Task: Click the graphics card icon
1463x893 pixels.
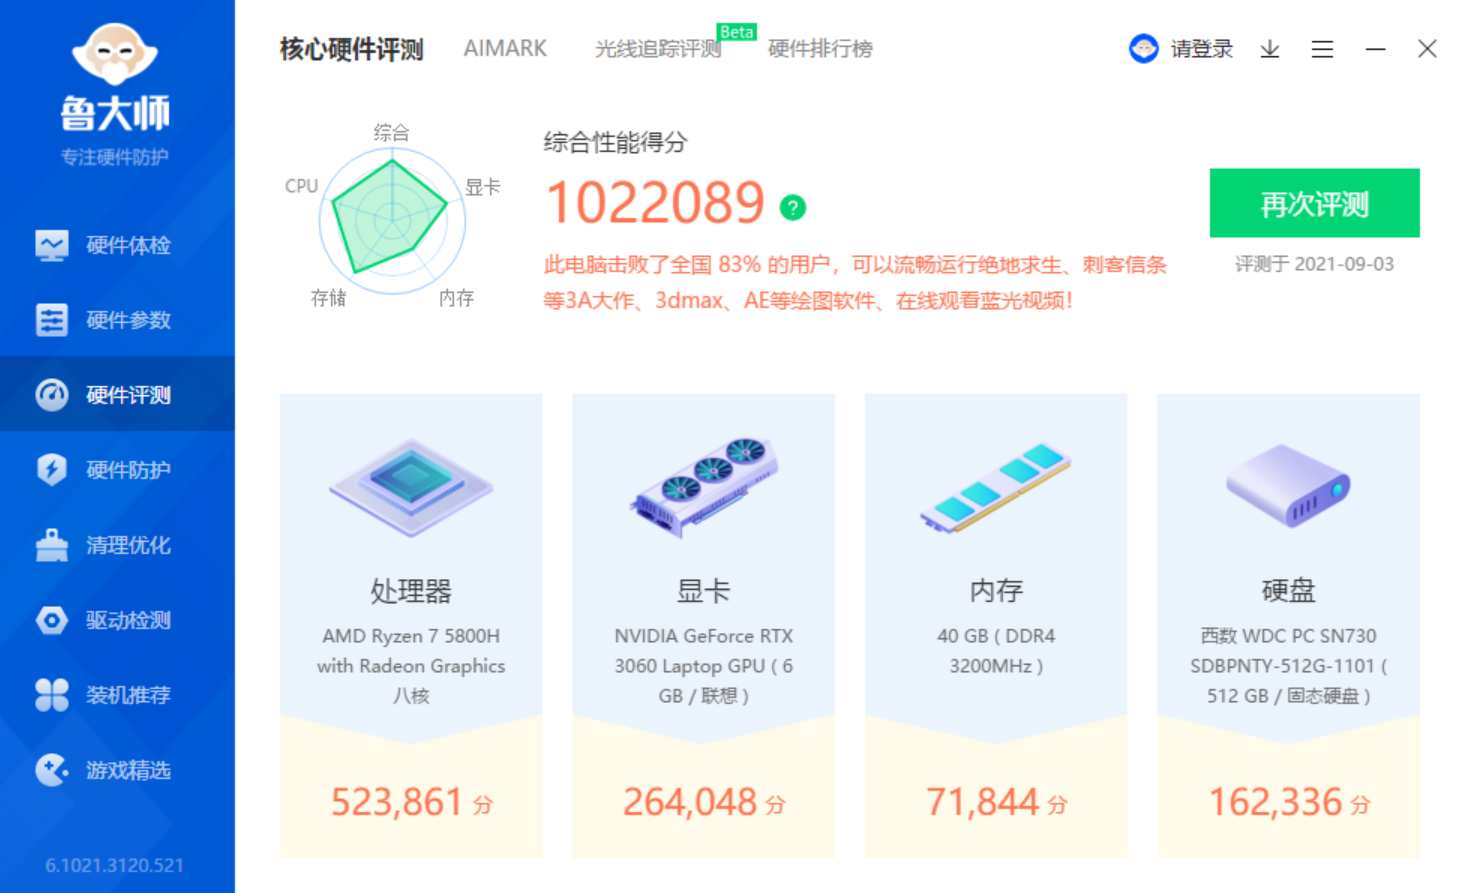Action: [x=704, y=486]
